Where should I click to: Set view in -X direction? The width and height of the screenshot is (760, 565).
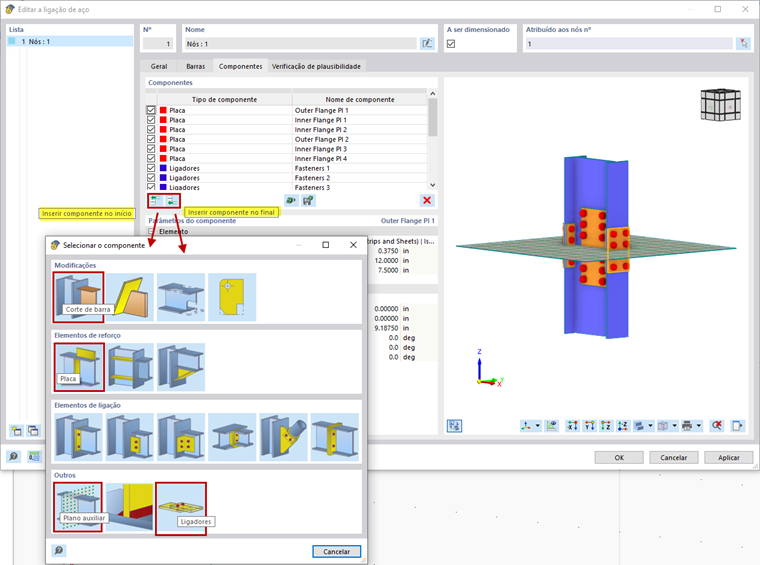572,426
